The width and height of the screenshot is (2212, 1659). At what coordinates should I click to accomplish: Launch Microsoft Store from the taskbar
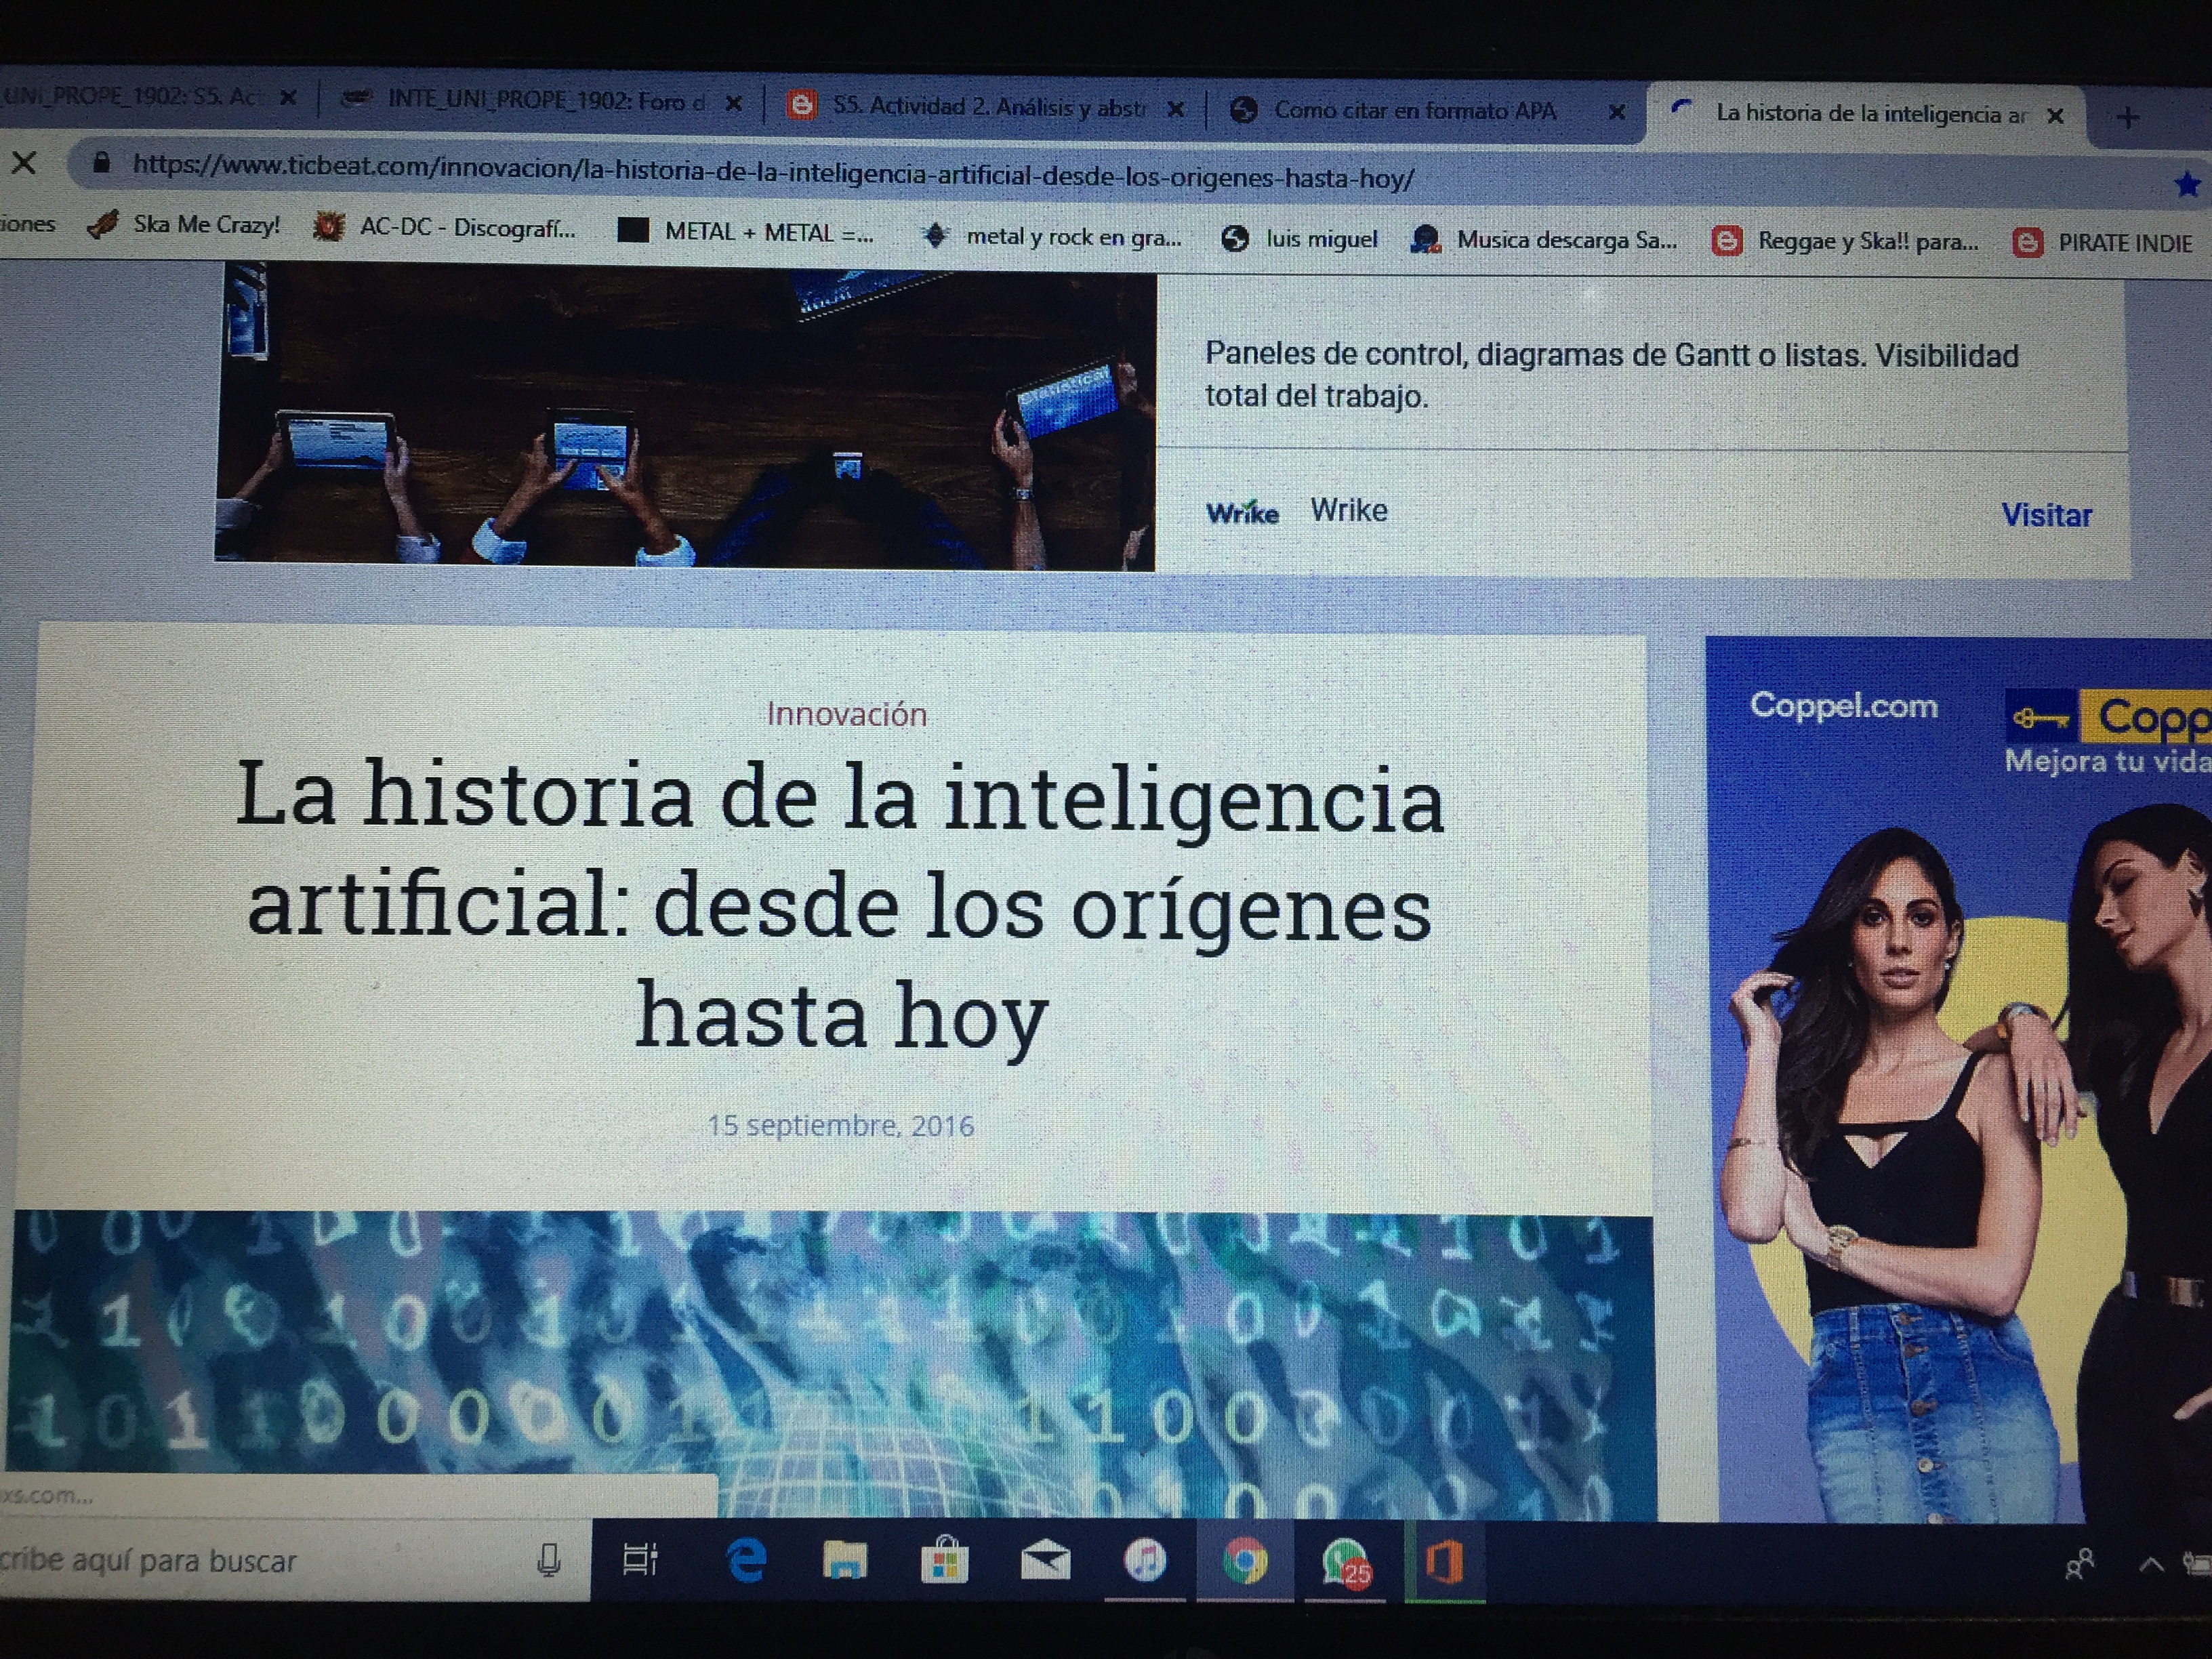point(944,1560)
